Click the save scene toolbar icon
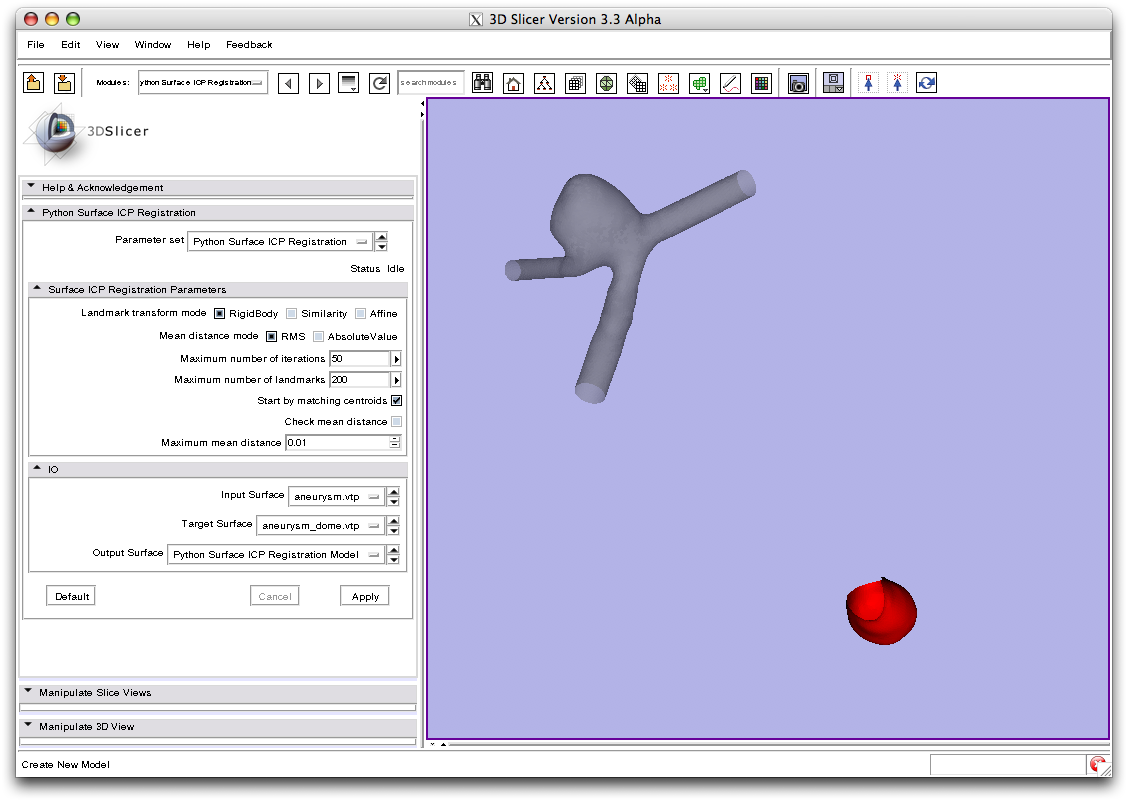Image resolution: width=1128 pixels, height=801 pixels. (x=64, y=83)
